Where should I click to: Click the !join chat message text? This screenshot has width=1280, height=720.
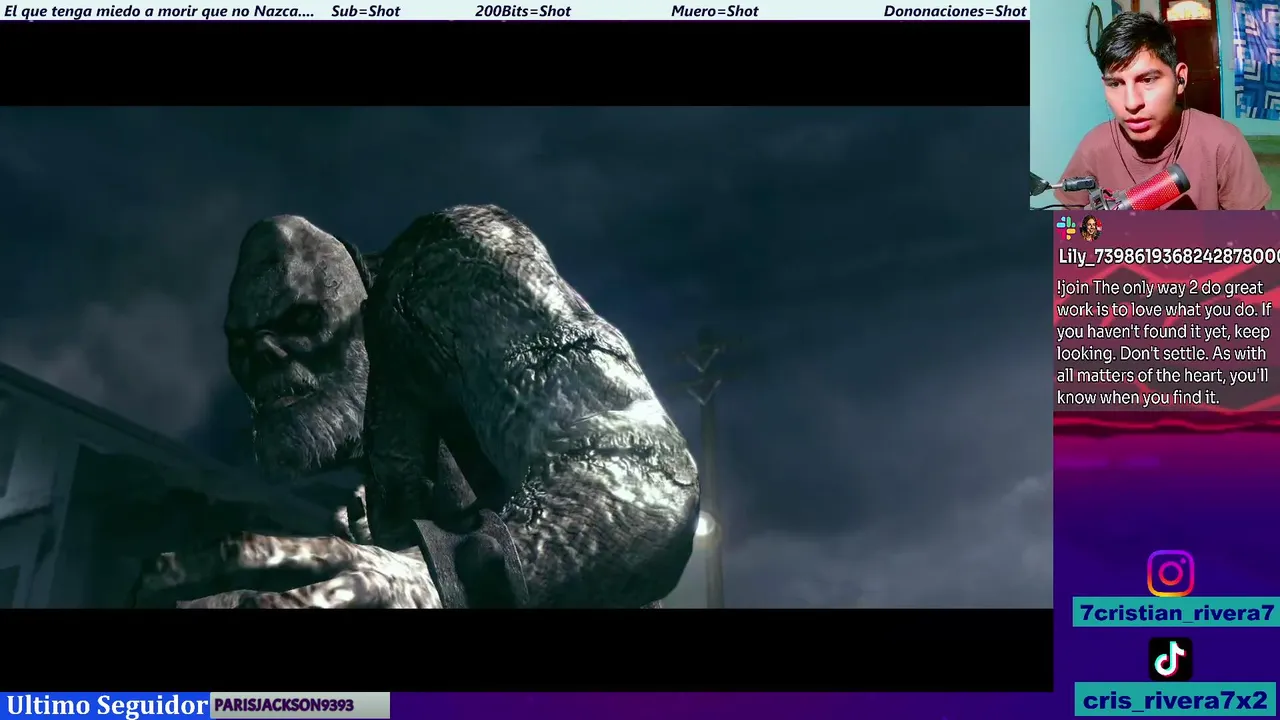[1163, 343]
